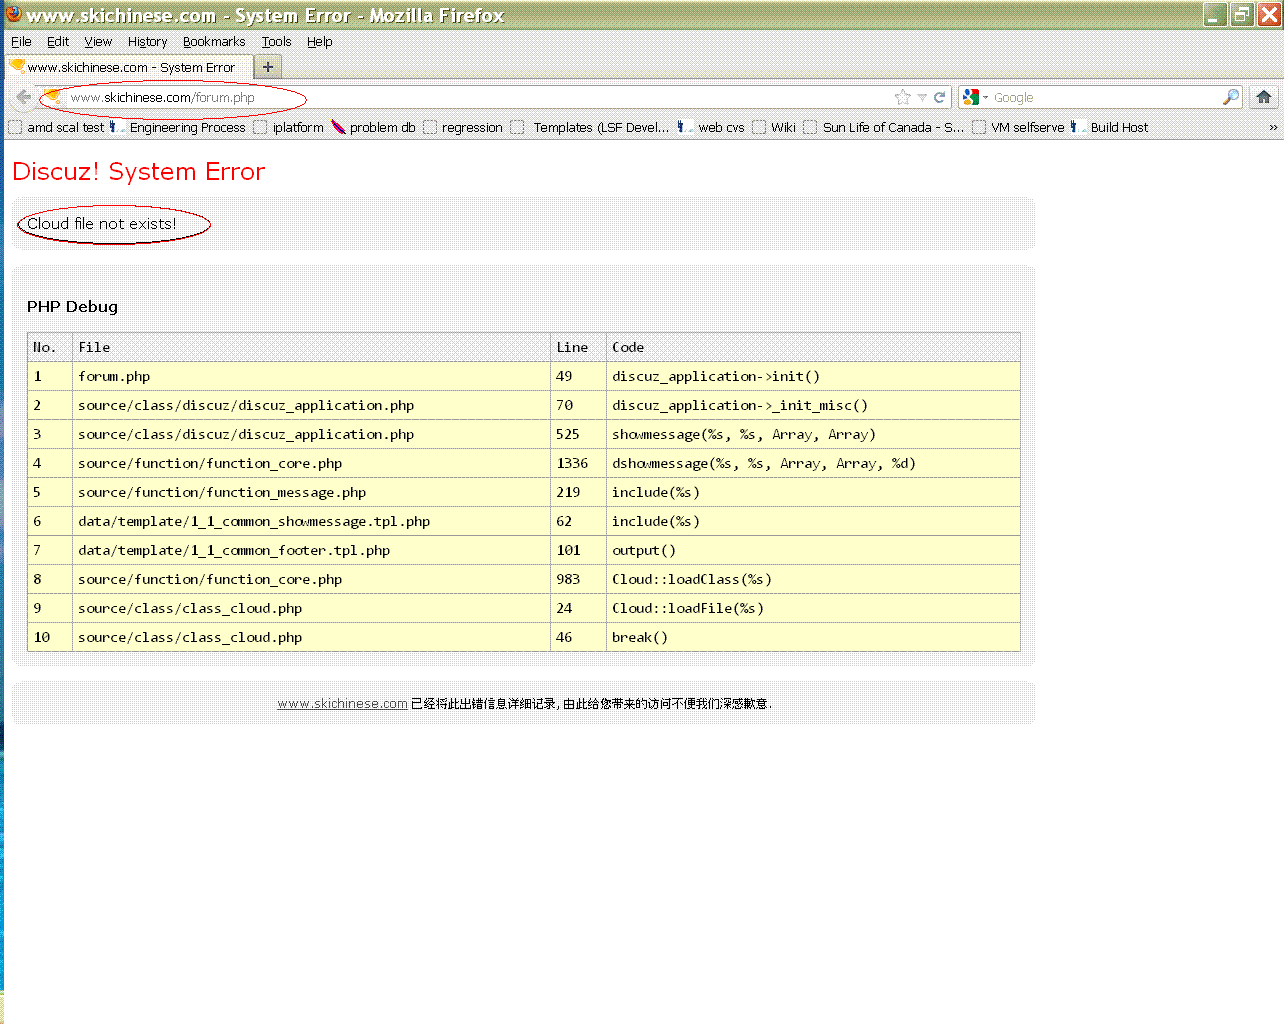The image size is (1284, 1024).
Task: Click inside the URL address field
Action: point(500,97)
